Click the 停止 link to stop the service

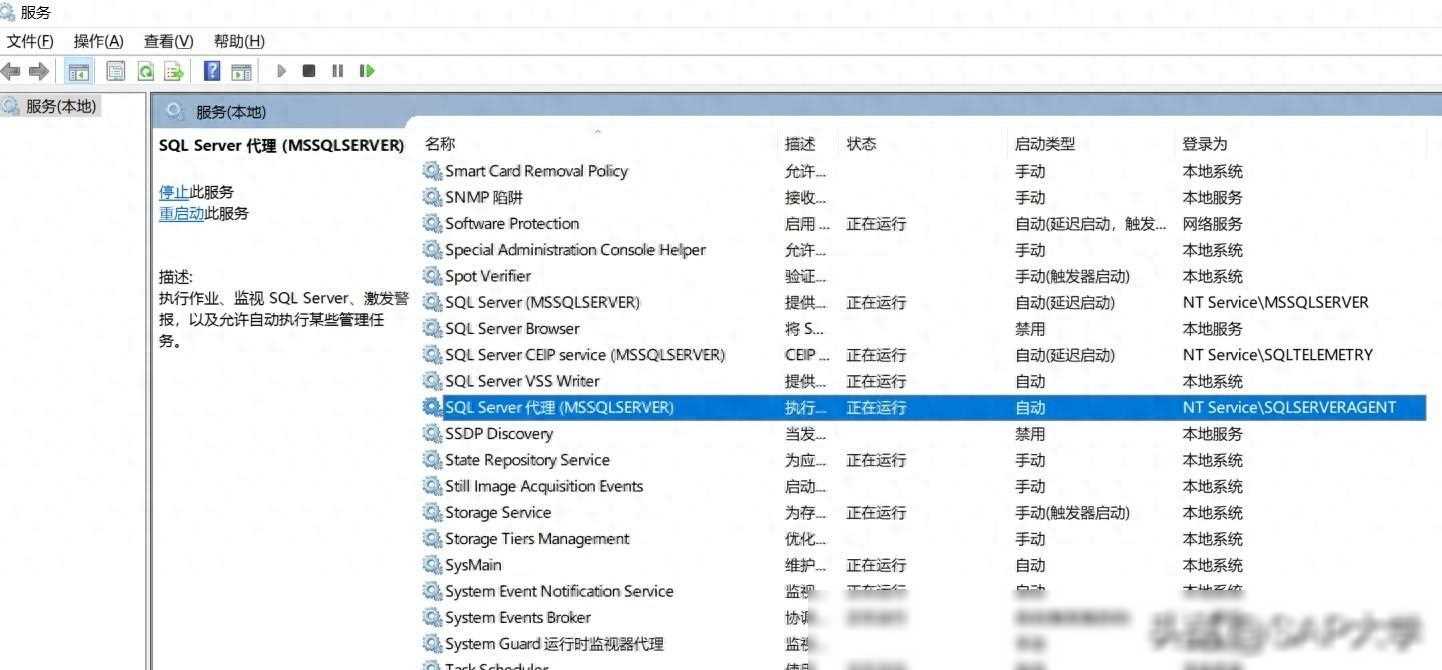[174, 192]
